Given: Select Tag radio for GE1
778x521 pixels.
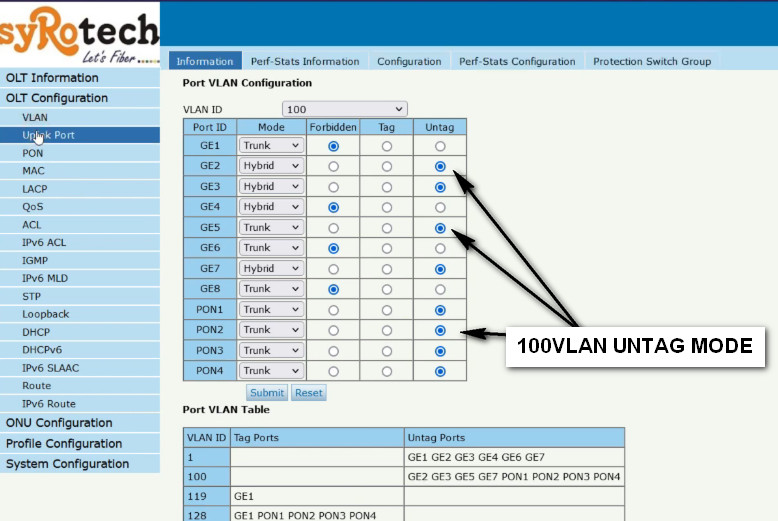Looking at the screenshot, I should 386,146.
